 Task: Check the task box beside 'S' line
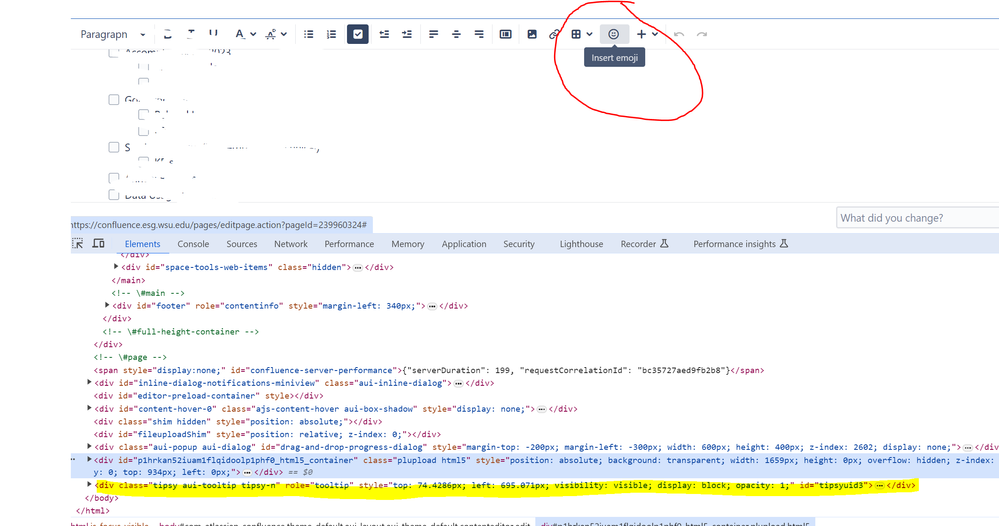click(x=113, y=147)
